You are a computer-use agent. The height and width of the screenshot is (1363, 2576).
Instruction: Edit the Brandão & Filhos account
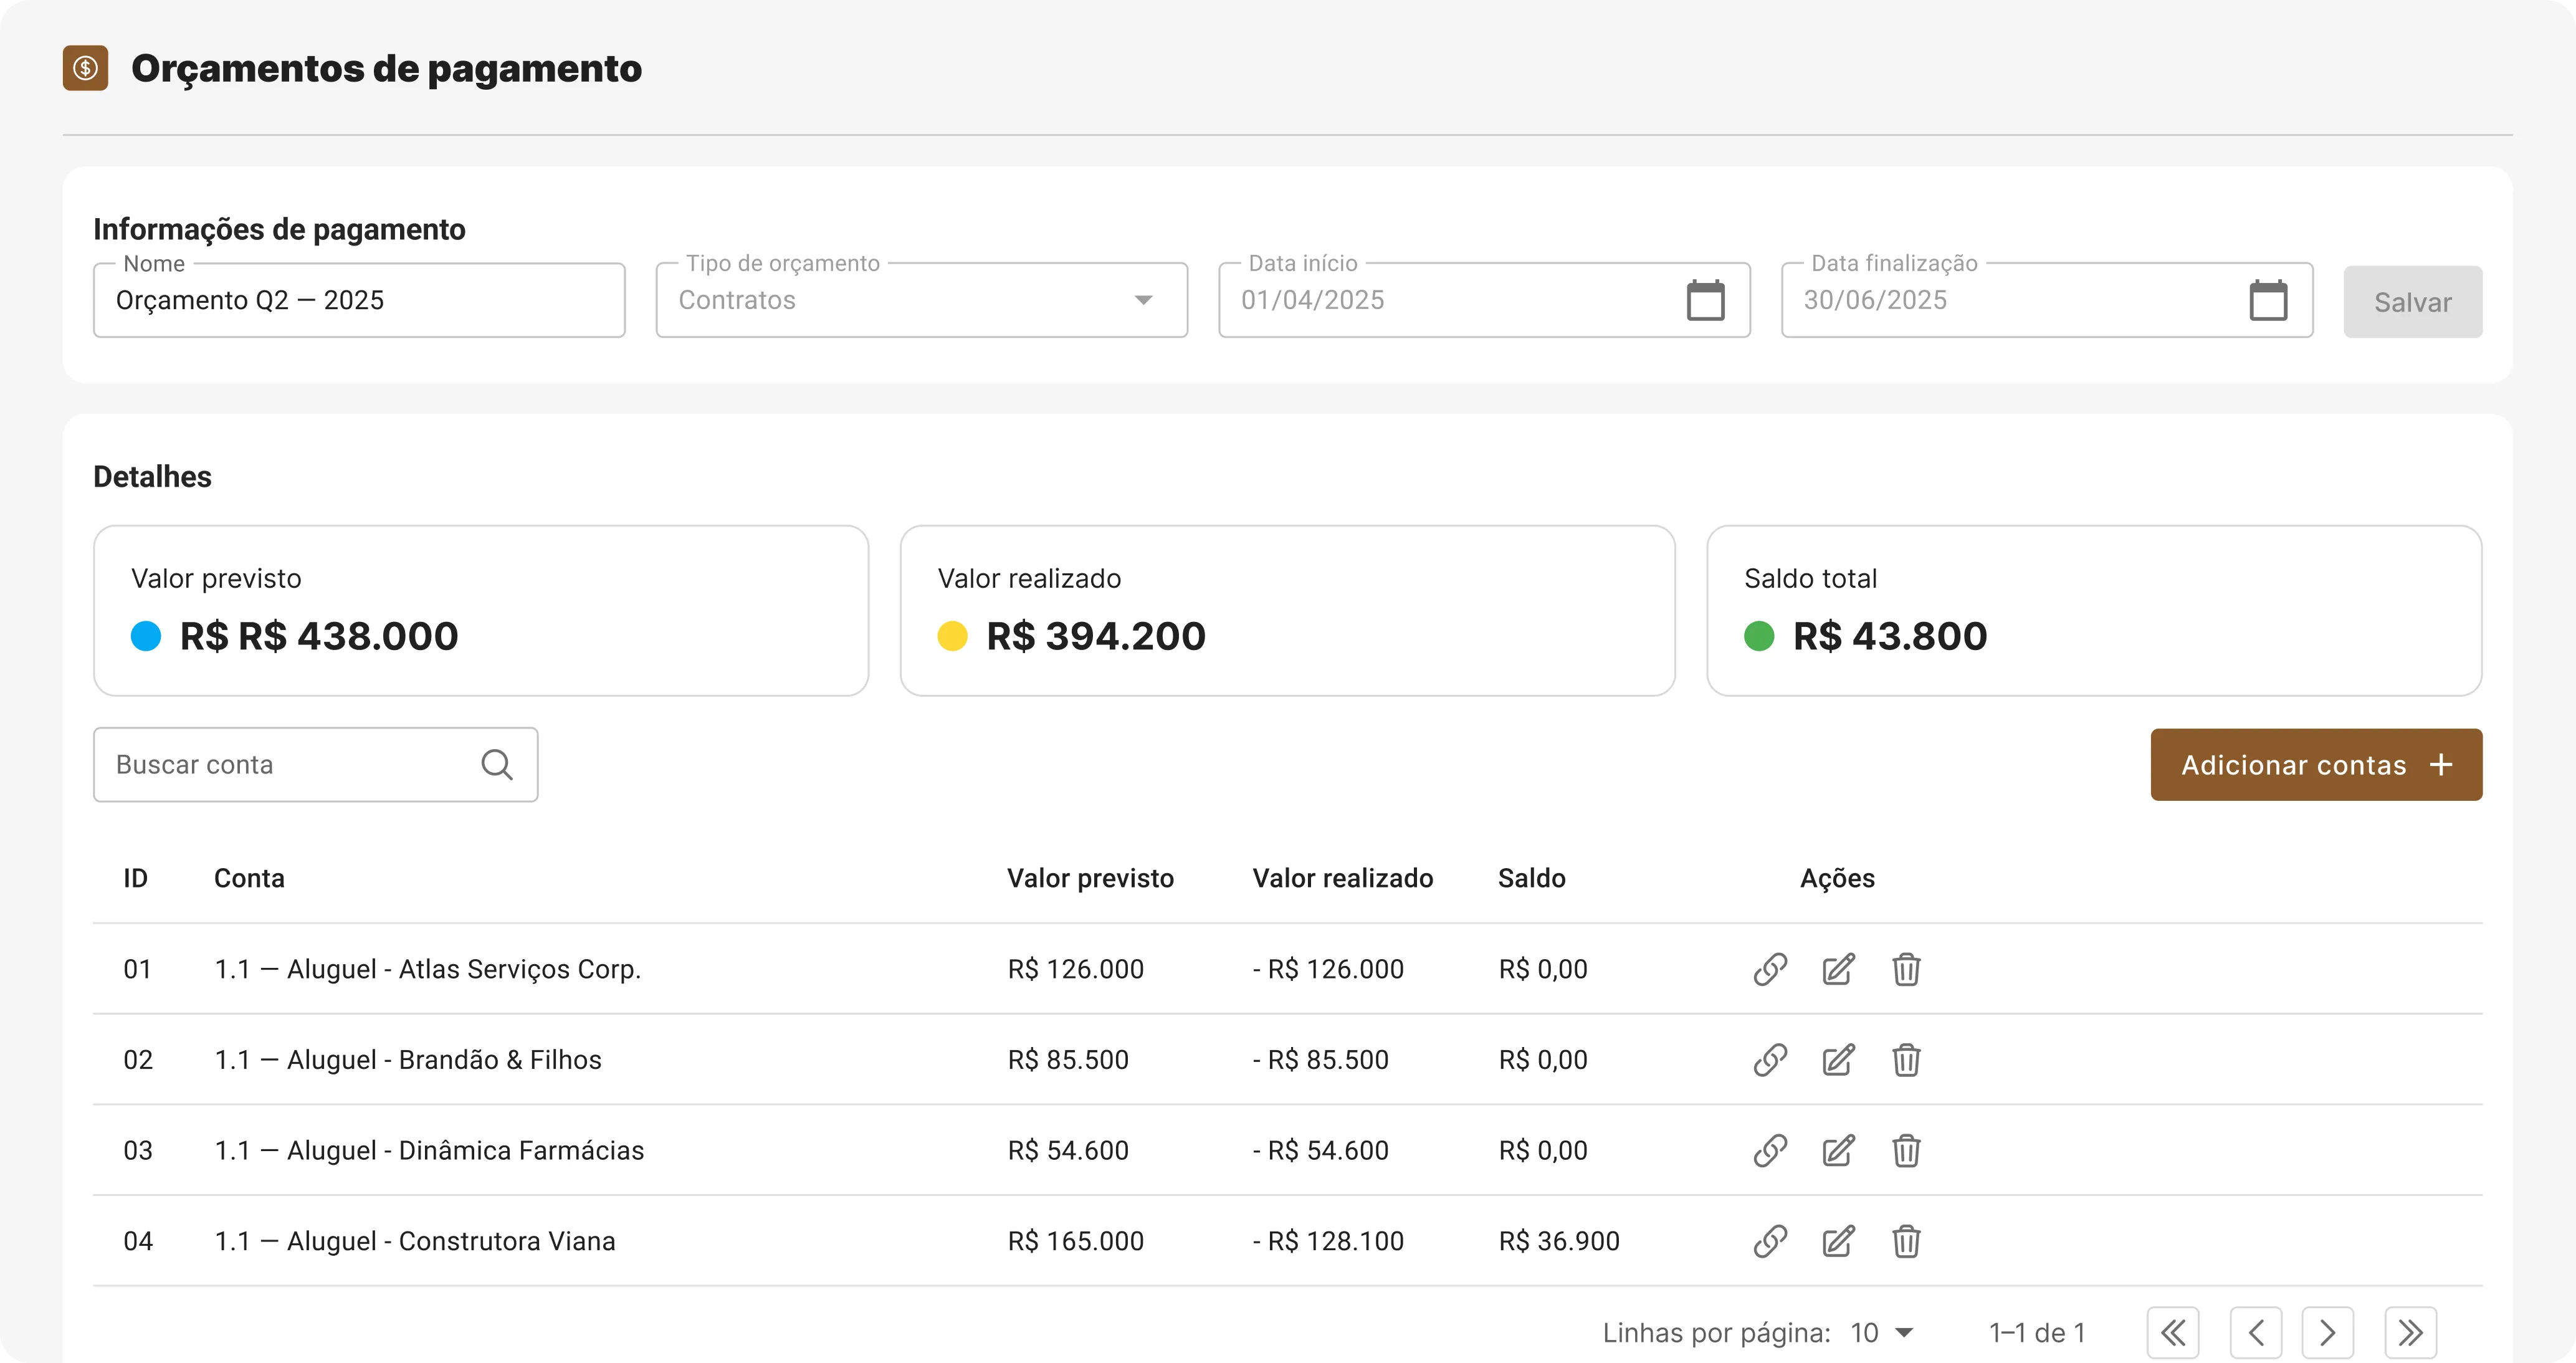[x=1838, y=1060]
